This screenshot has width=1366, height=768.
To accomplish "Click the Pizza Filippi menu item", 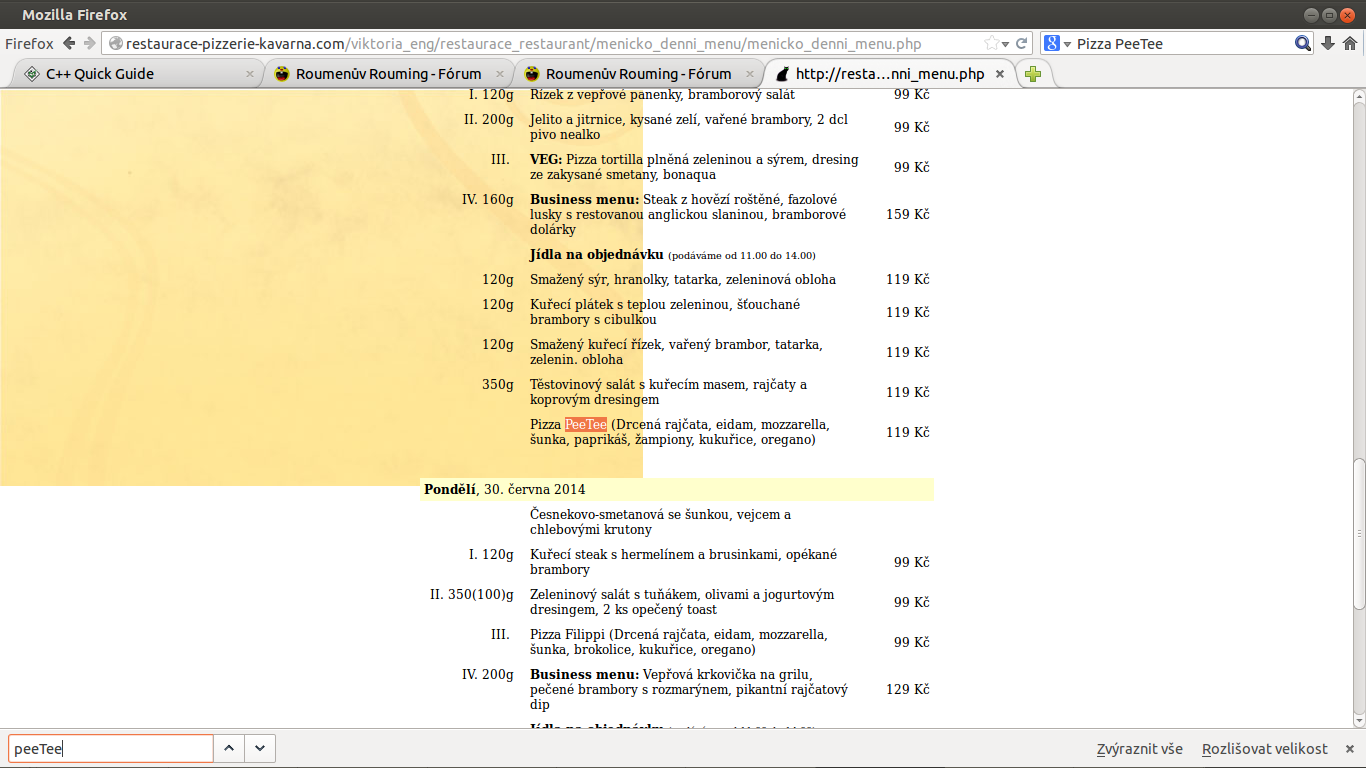I will 679,642.
